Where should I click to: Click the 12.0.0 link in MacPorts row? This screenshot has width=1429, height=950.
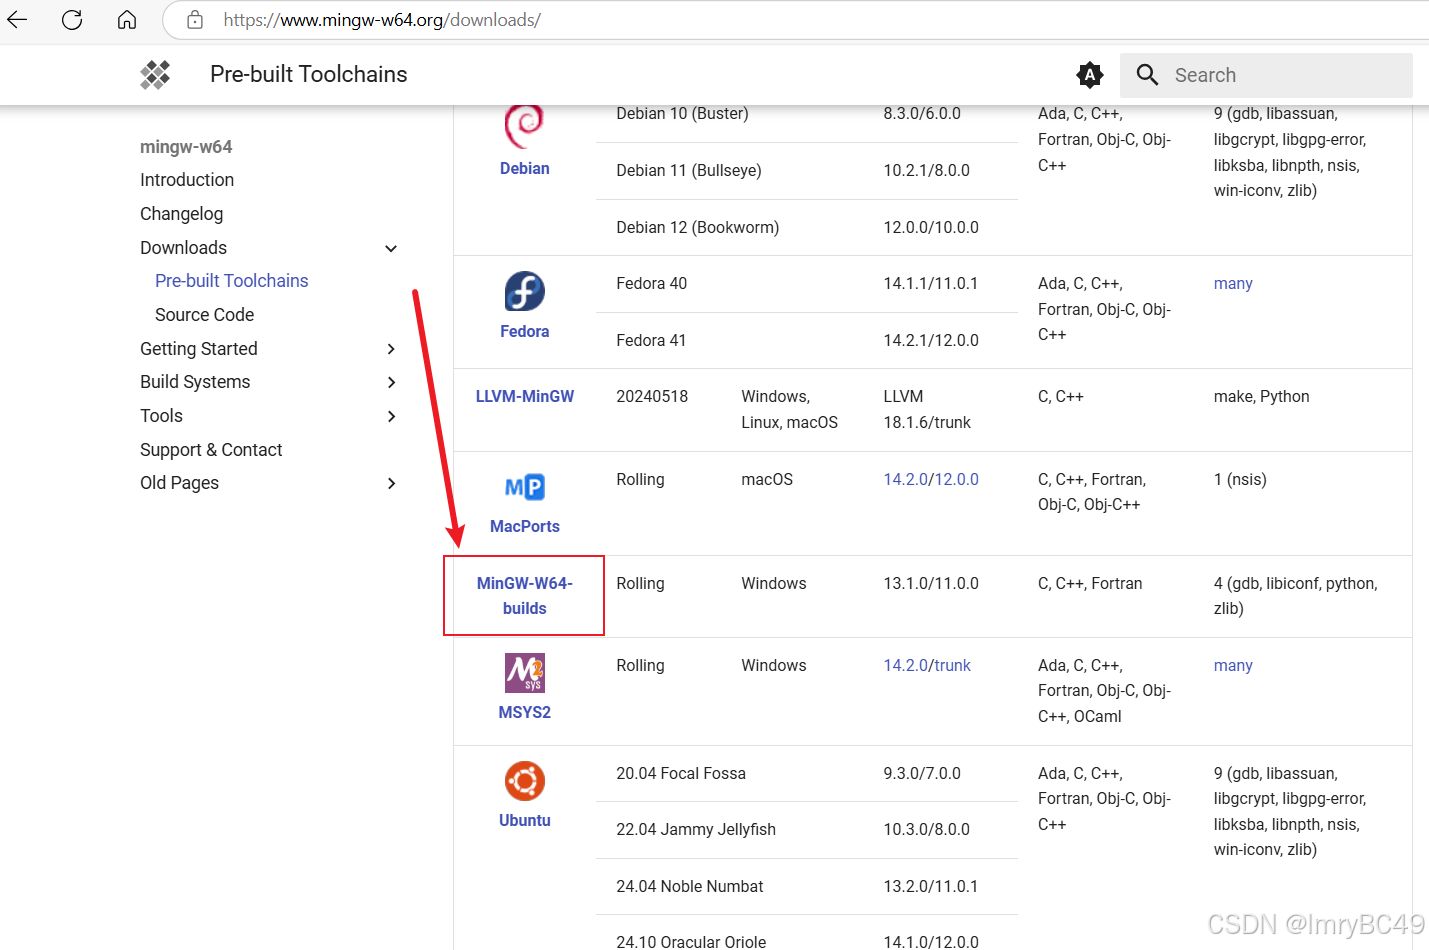pos(956,480)
